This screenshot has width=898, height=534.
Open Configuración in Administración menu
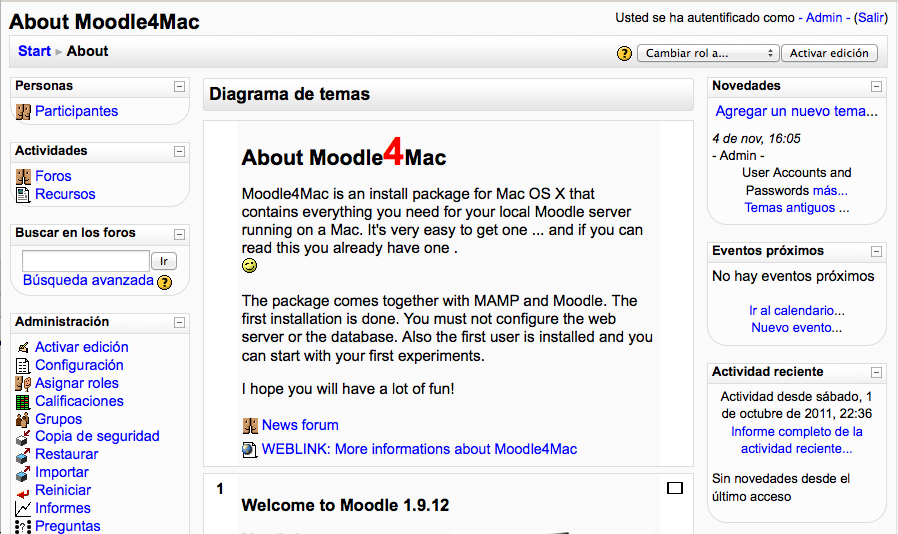pos(79,366)
